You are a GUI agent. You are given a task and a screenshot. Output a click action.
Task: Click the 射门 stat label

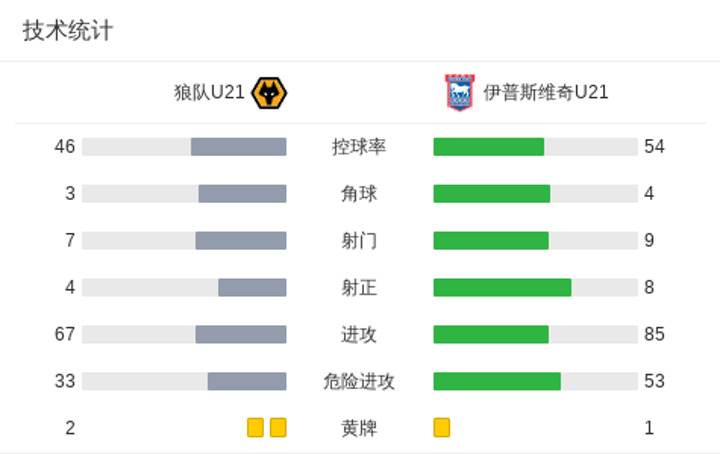tap(359, 241)
